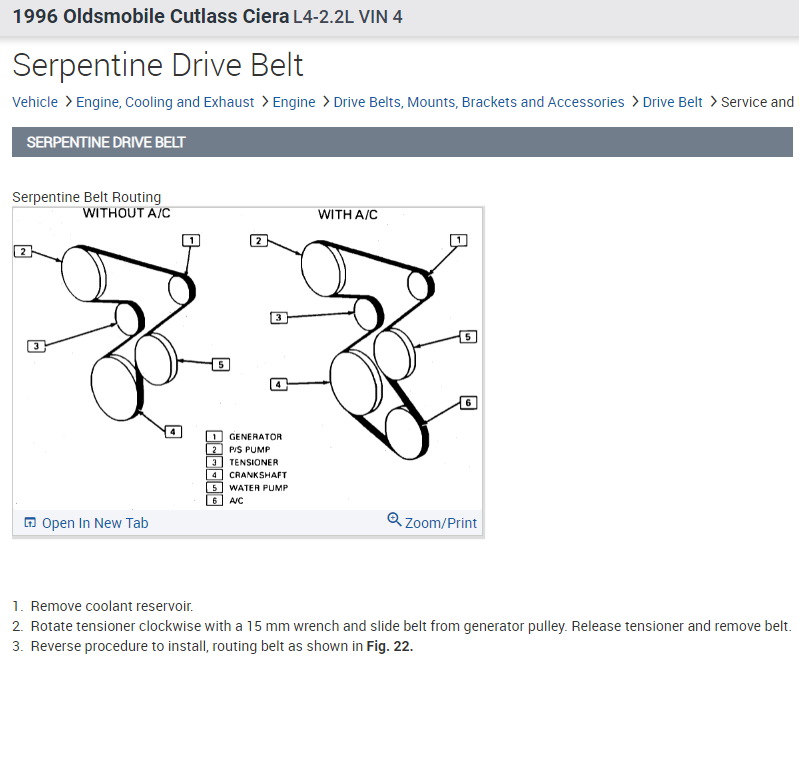Viewport: 799px width, 778px height.
Task: Click the chevron after Vehicle breadcrumb
Action: (68, 102)
